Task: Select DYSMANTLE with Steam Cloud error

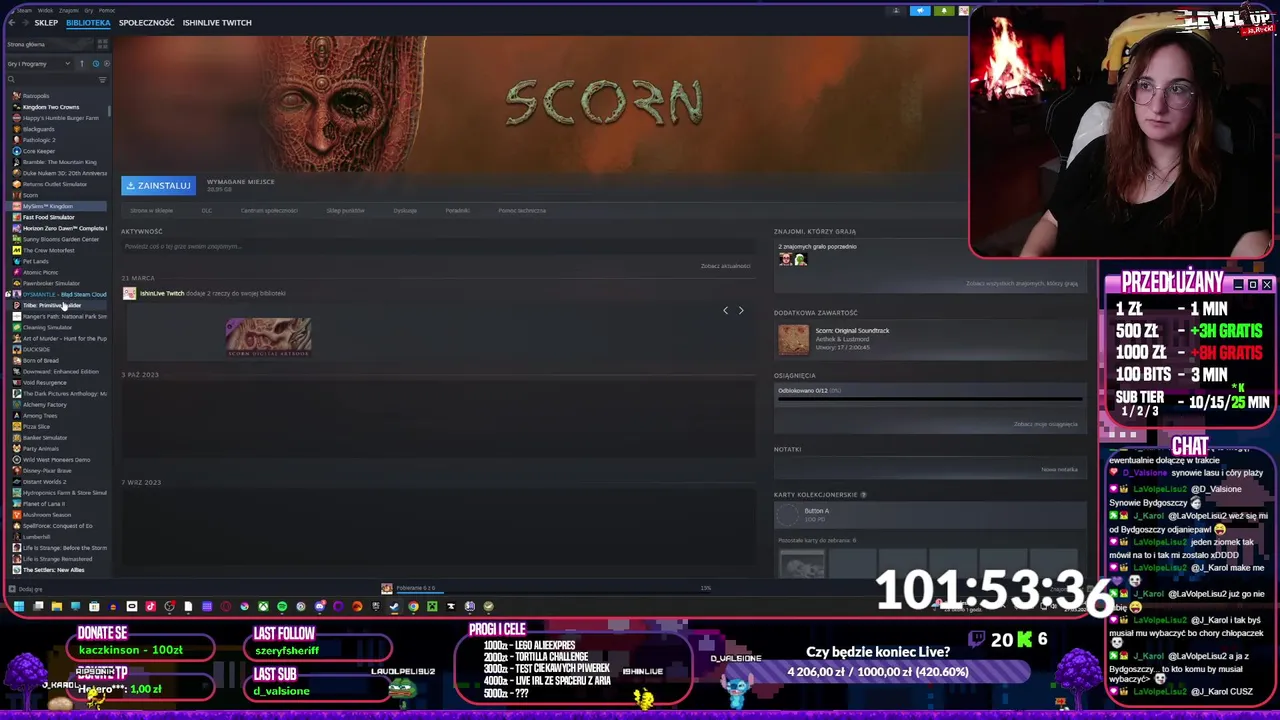Action: tap(60, 294)
